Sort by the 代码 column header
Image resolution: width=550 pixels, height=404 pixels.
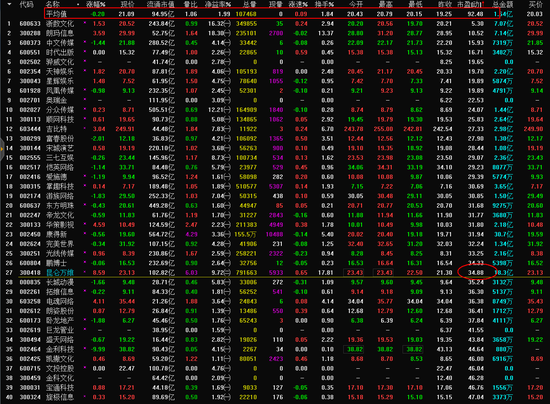click(x=27, y=4)
